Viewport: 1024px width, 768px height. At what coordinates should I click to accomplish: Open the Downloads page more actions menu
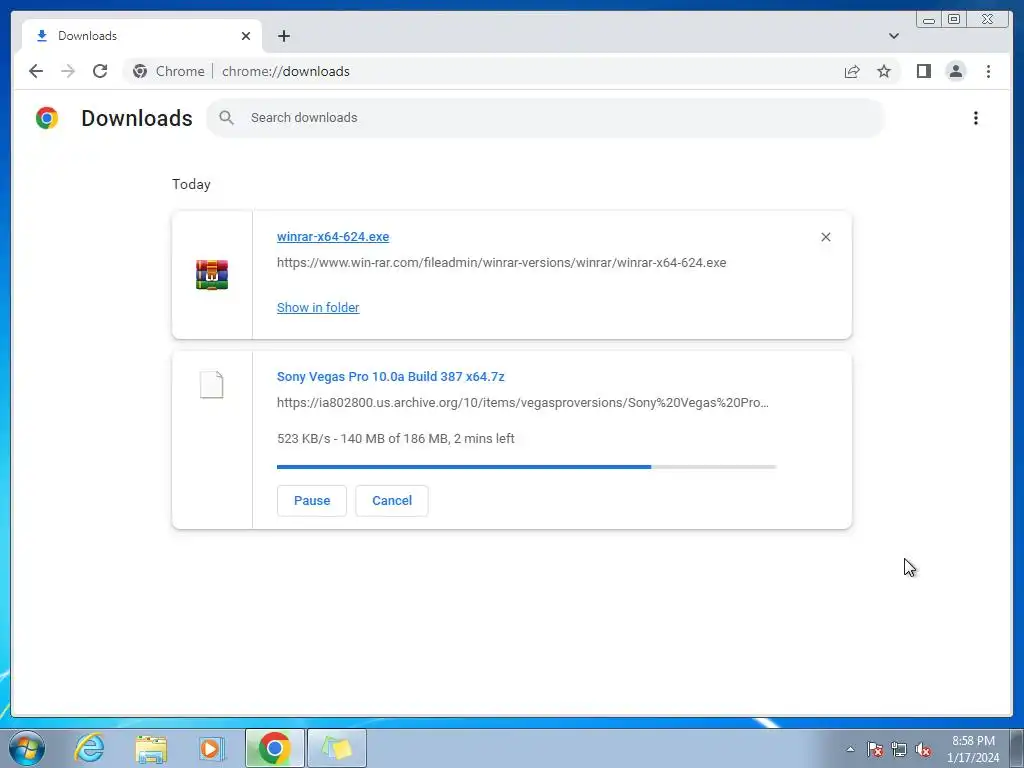tap(976, 118)
